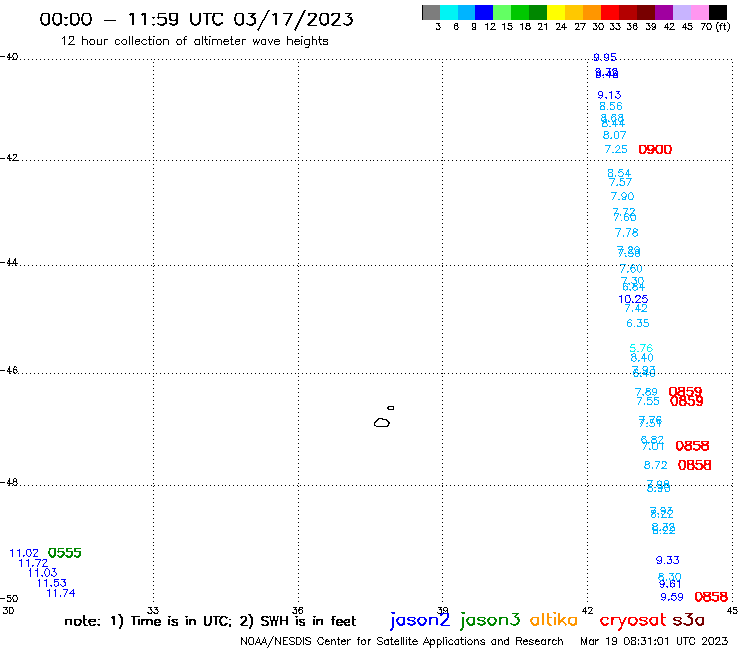Select the wave height reading 8.40
This screenshot has width=740, height=650.
coord(642,358)
